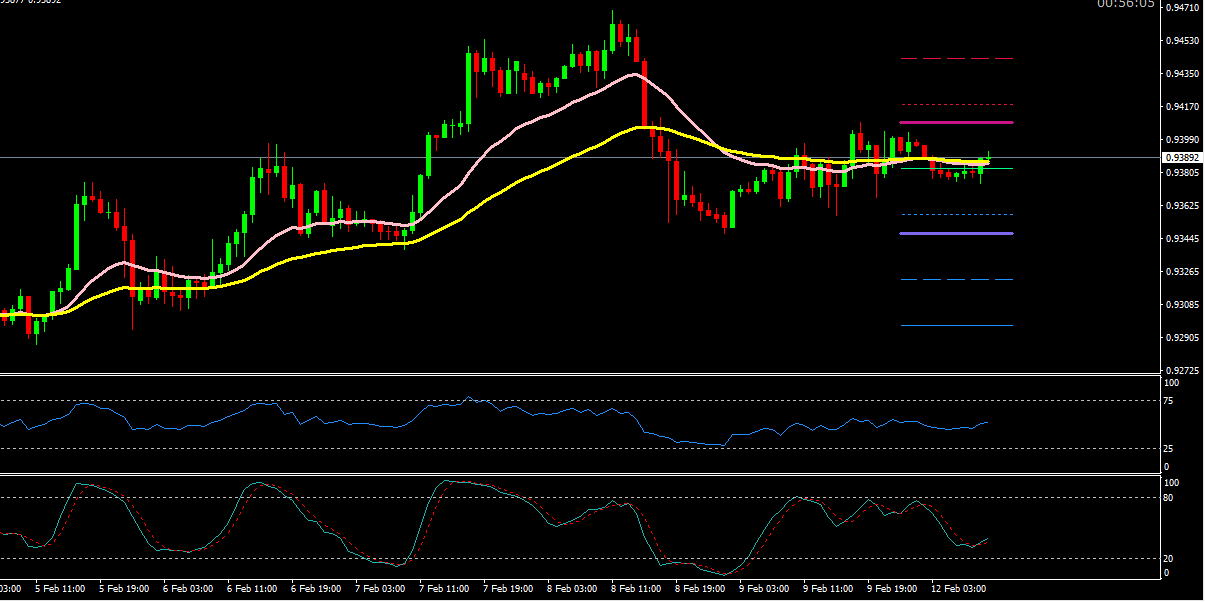Click the 0.92905 price axis label

click(1182, 337)
